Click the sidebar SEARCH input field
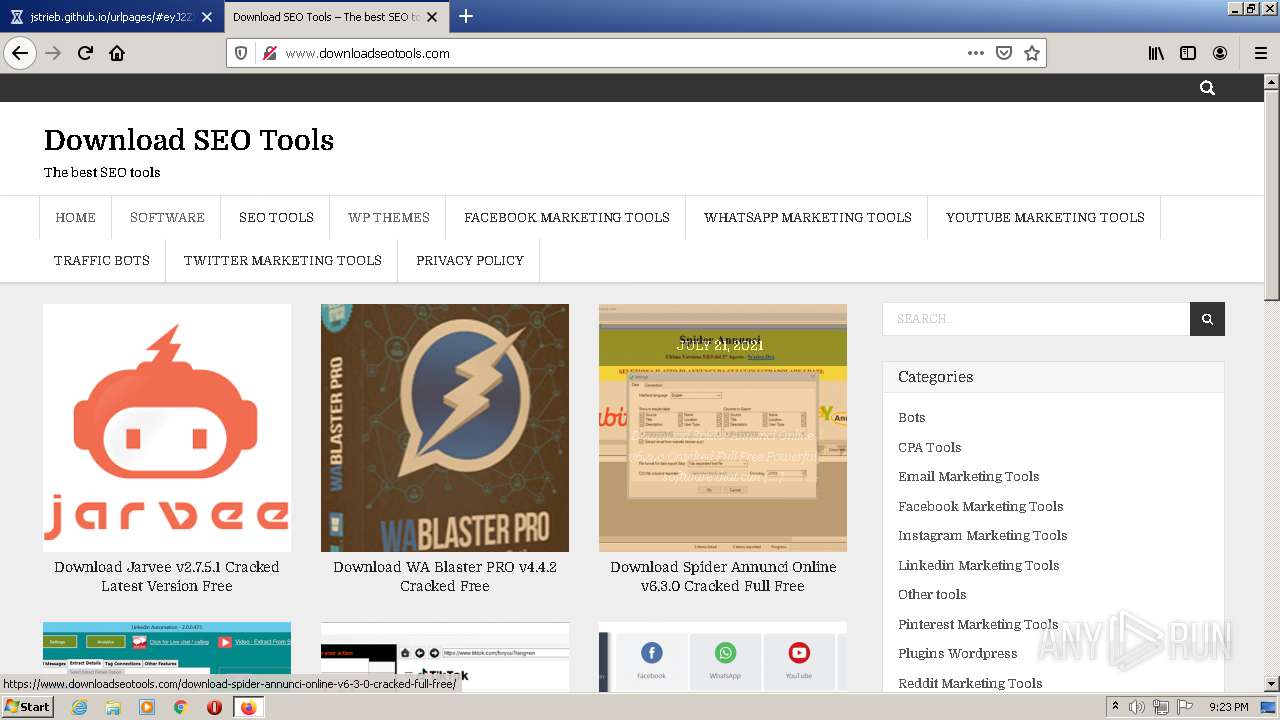This screenshot has width=1280, height=720. [1036, 319]
